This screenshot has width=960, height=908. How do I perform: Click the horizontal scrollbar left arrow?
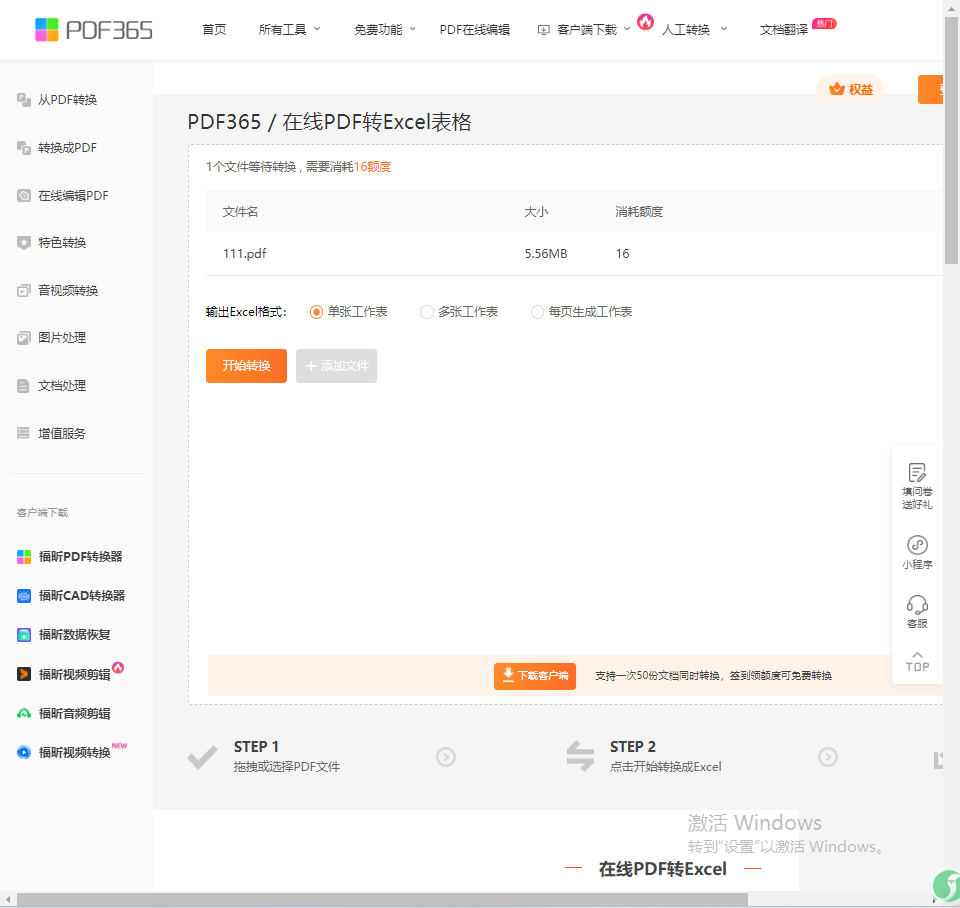(8, 899)
